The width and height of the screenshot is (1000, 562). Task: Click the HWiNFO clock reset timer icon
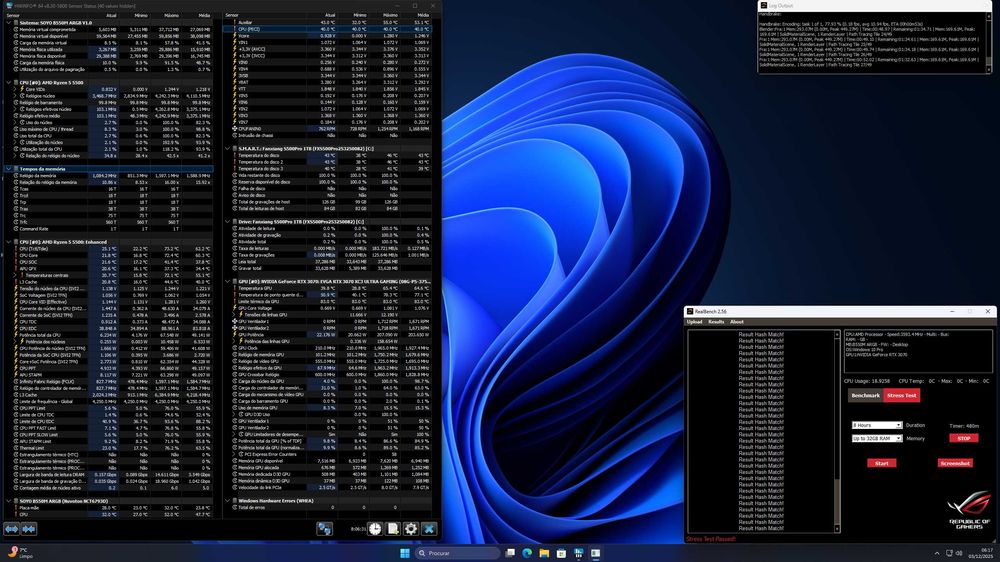[x=375, y=529]
